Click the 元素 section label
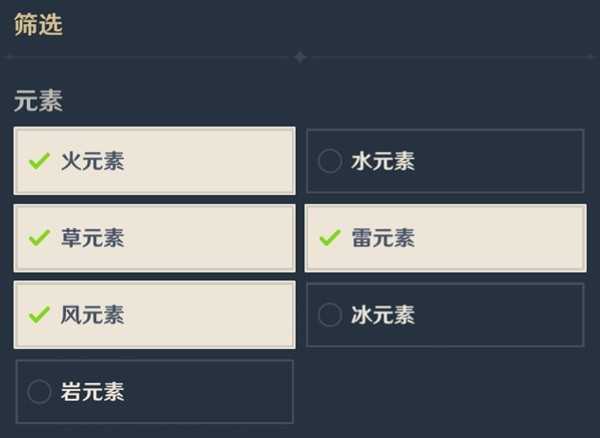 click(x=39, y=102)
